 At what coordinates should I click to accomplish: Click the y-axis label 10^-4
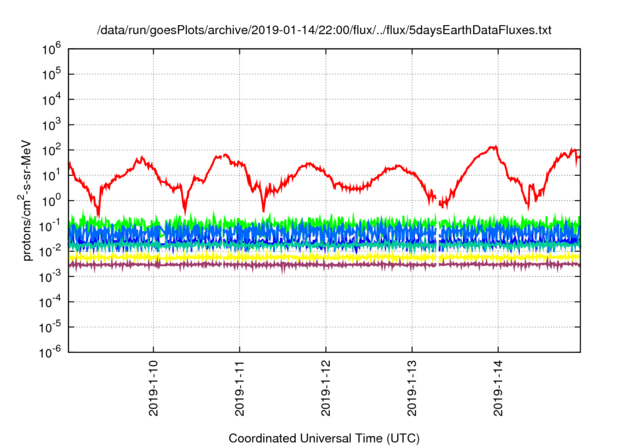51,302
